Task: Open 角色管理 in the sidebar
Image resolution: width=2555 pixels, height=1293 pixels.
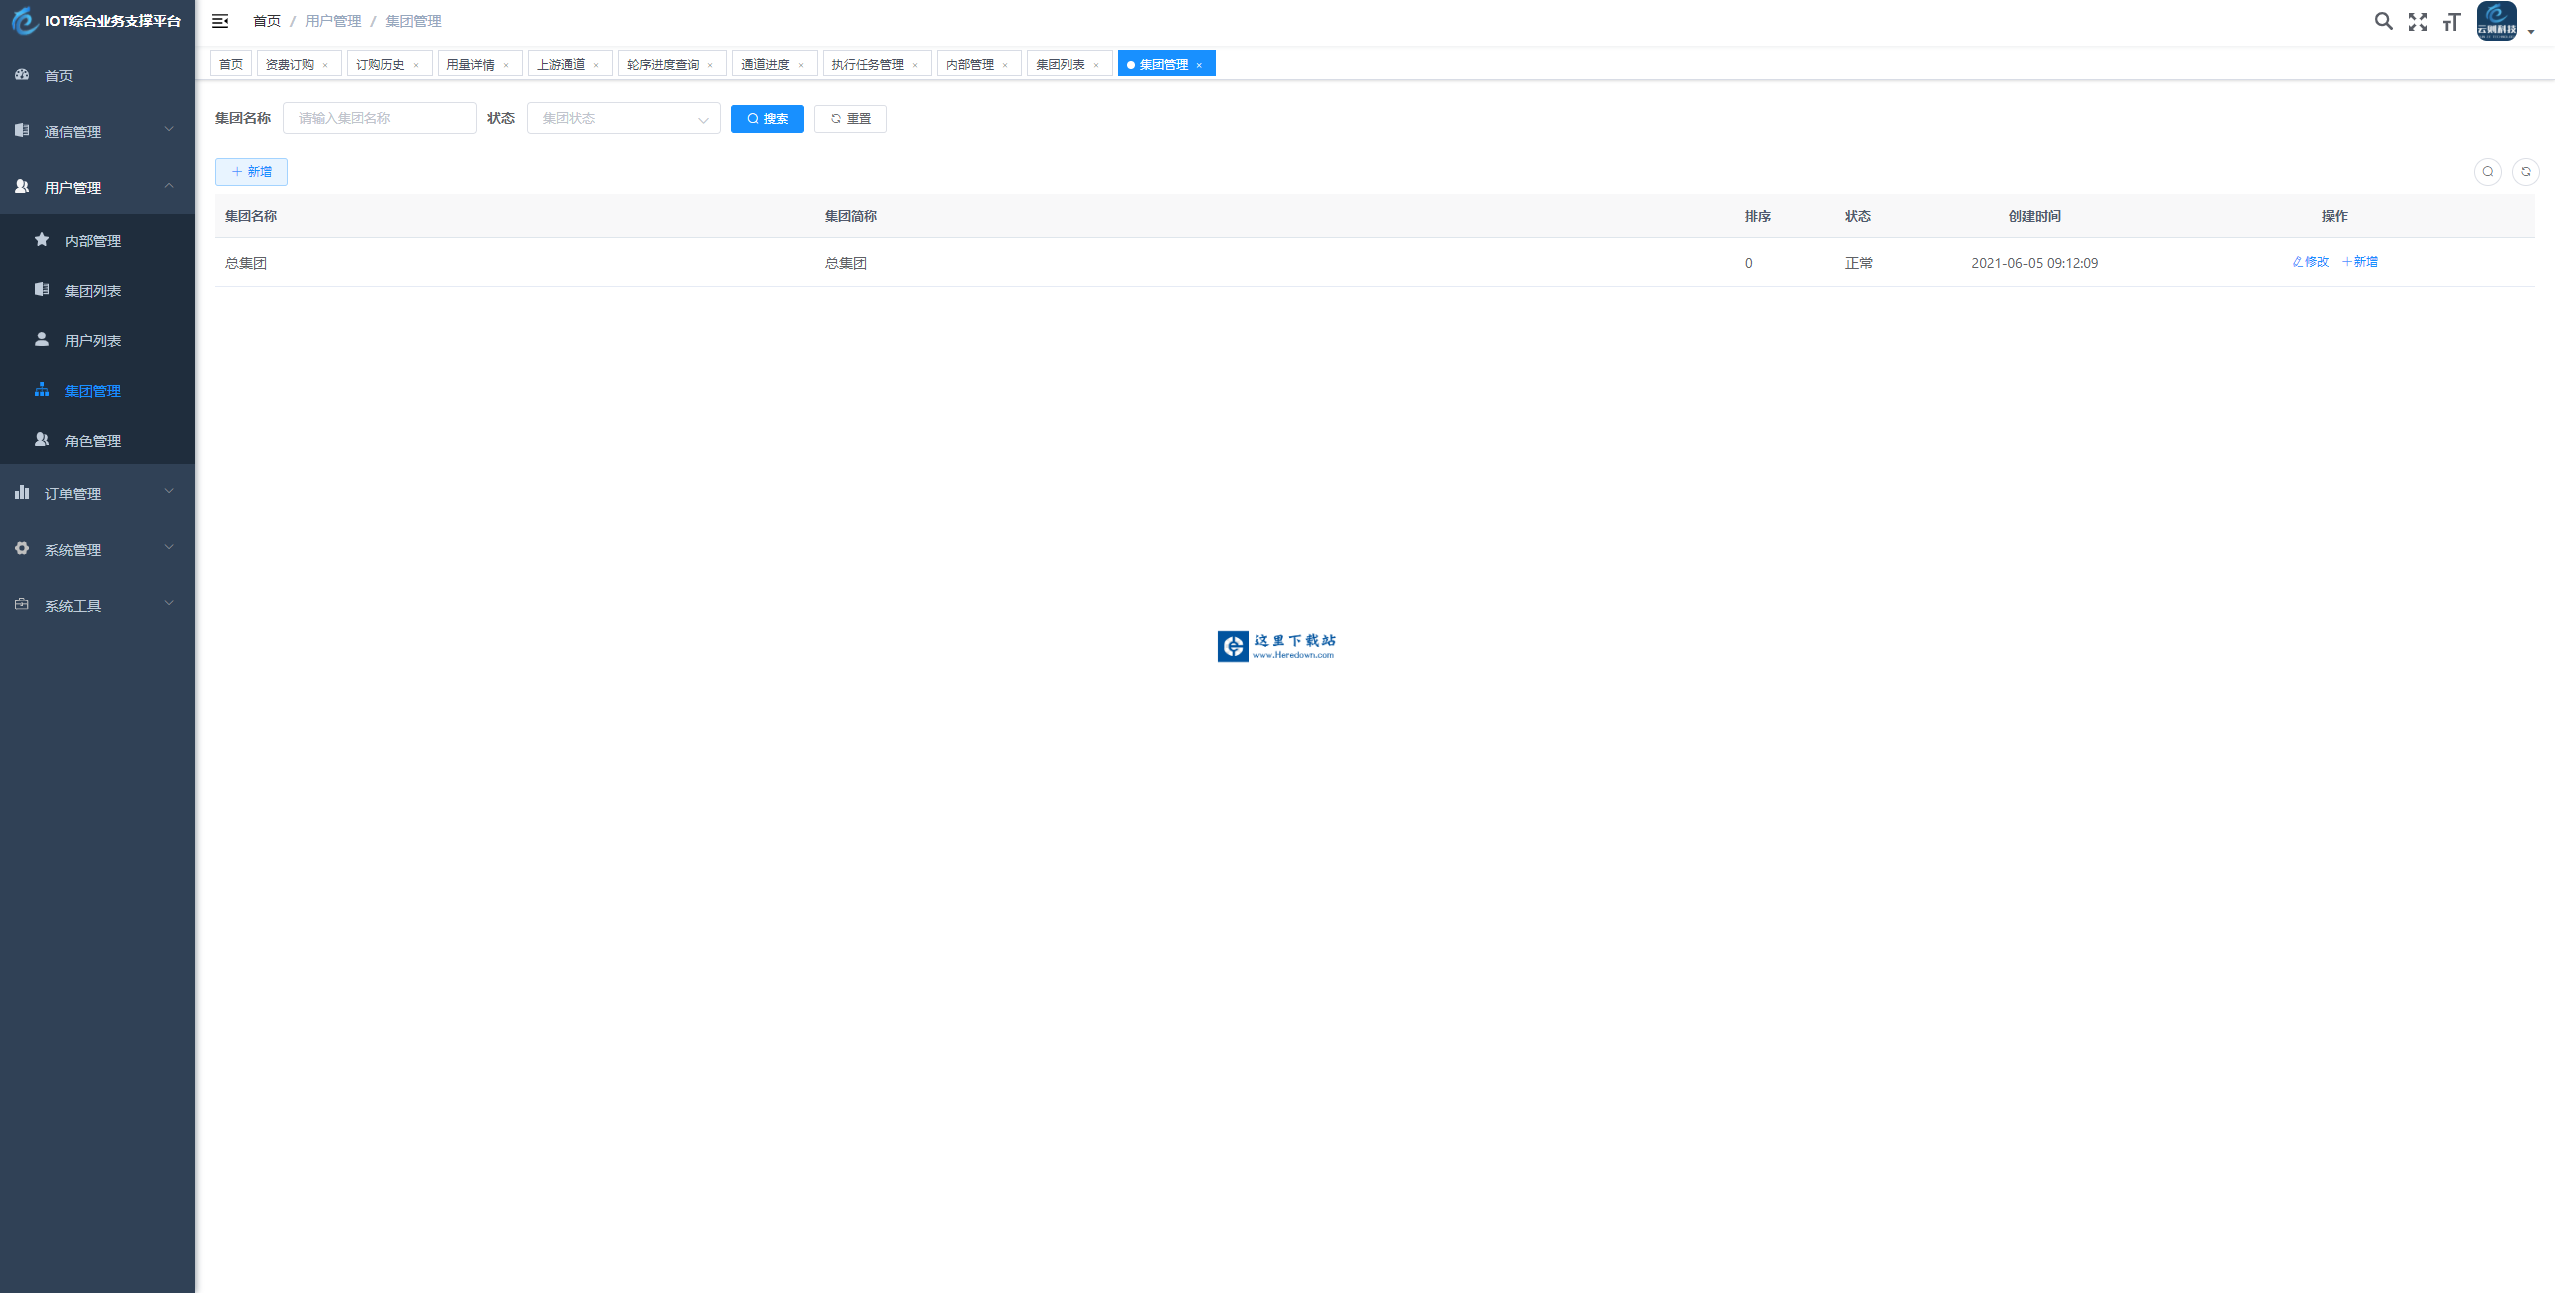Action: coord(92,440)
